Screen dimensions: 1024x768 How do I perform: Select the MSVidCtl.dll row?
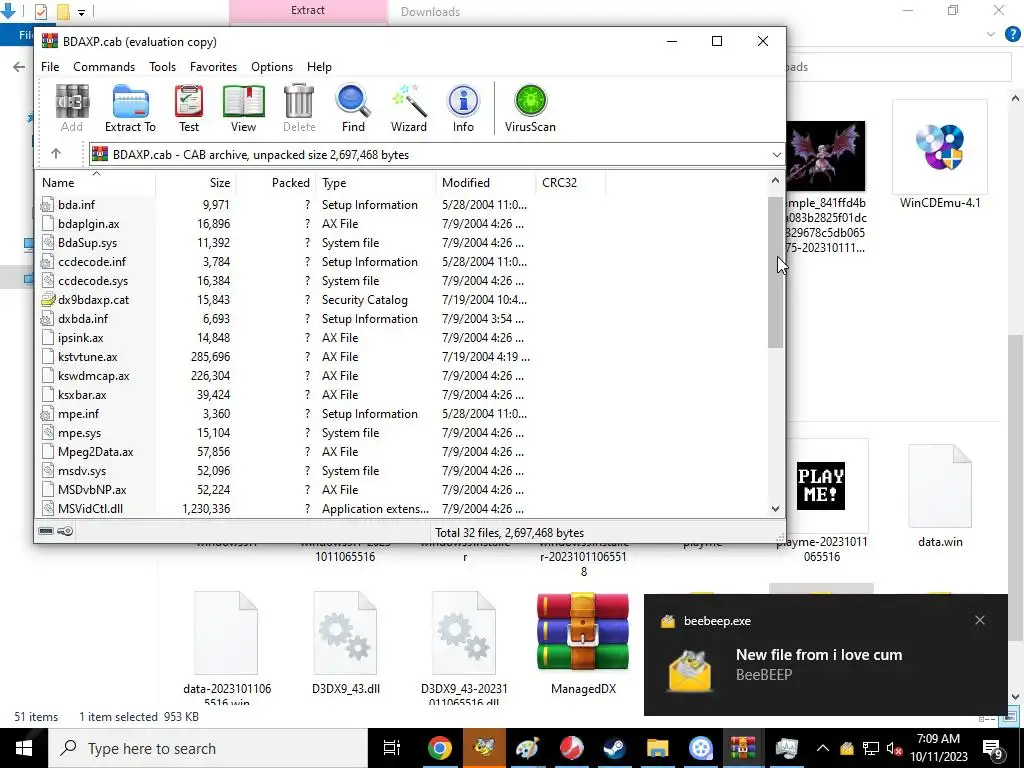403,509
